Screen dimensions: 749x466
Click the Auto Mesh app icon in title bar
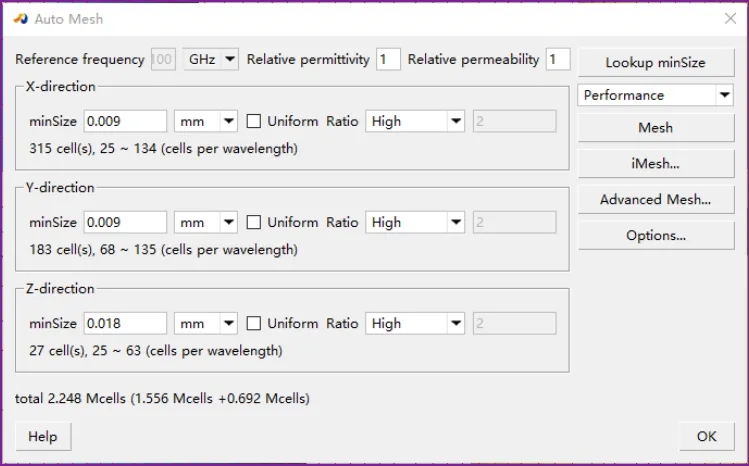(x=20, y=18)
